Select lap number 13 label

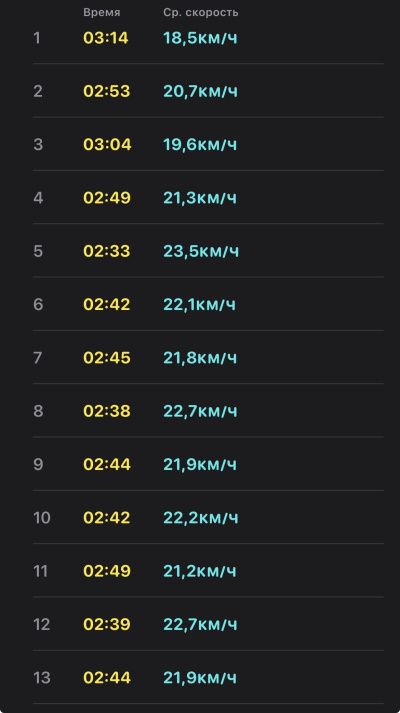point(42,678)
